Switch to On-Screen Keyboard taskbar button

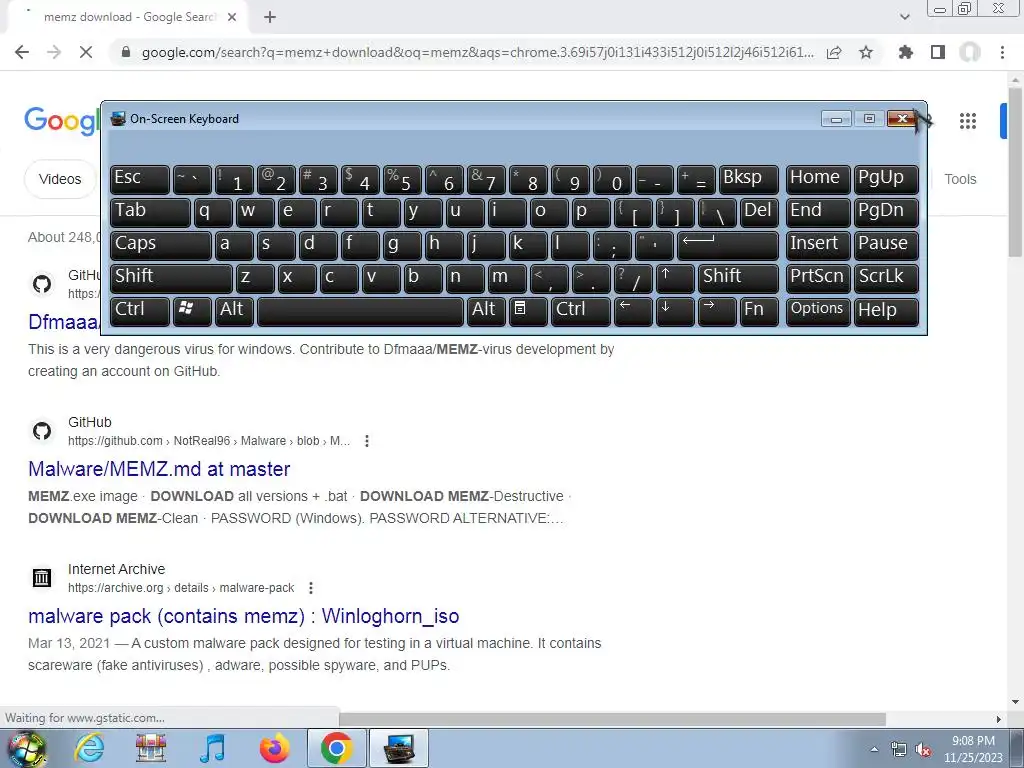click(399, 748)
